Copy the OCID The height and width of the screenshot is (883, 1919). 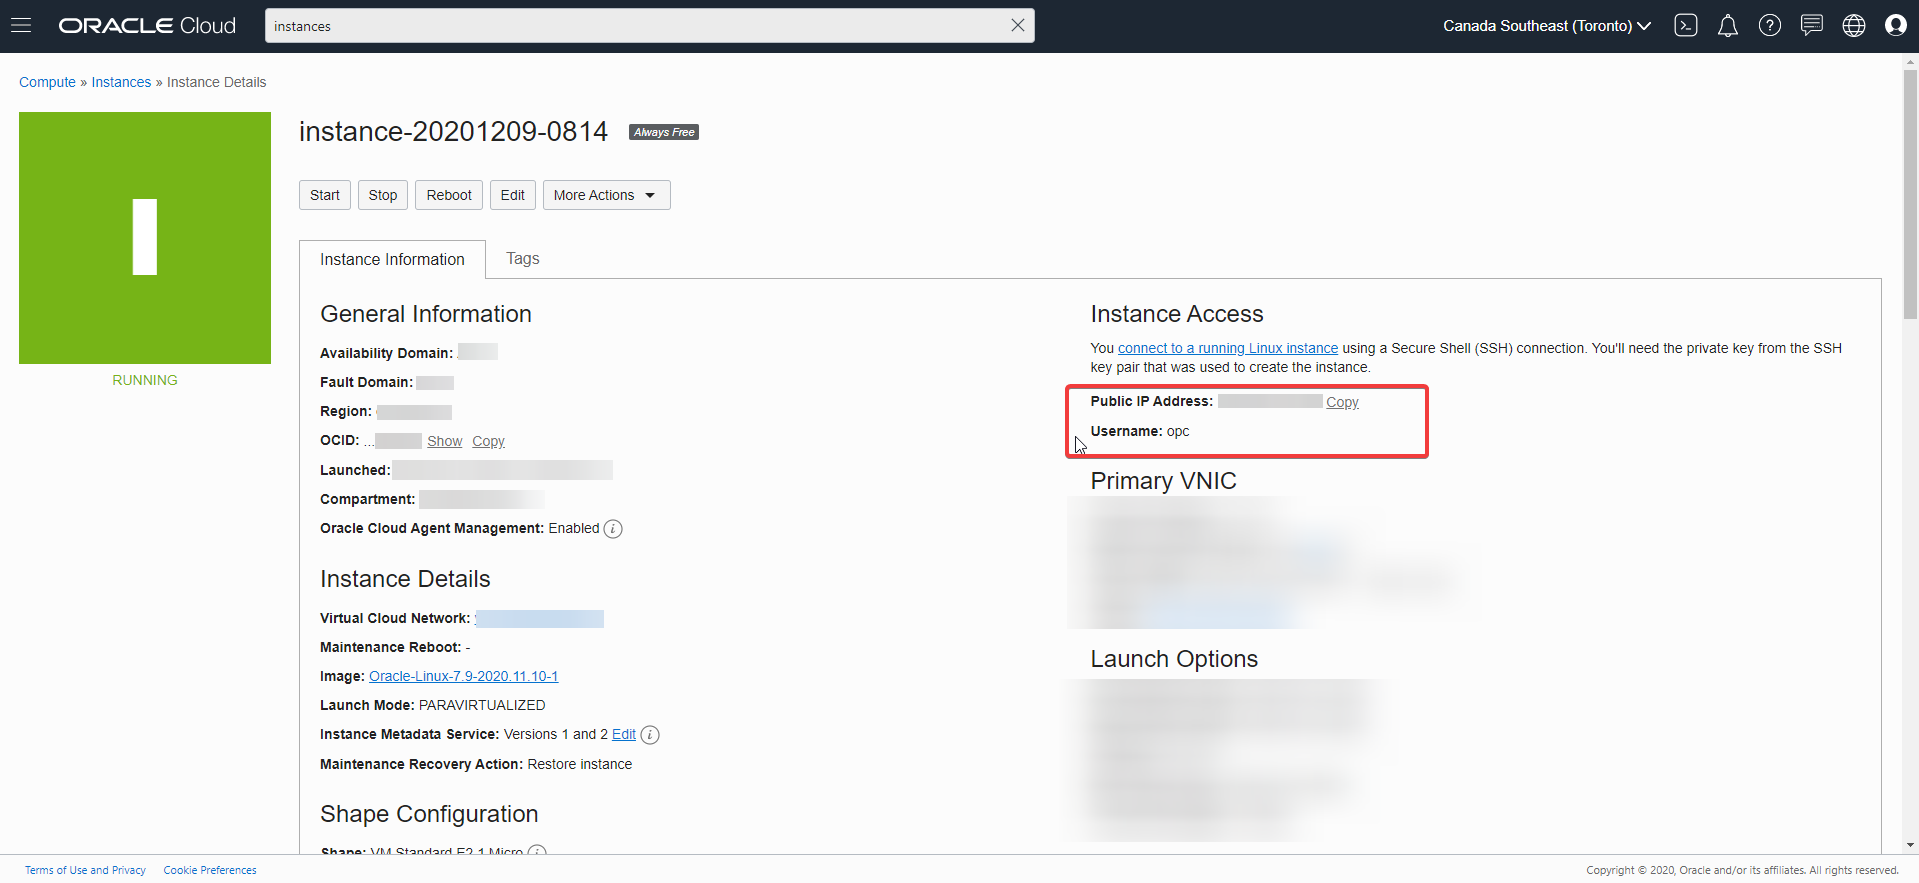(489, 441)
